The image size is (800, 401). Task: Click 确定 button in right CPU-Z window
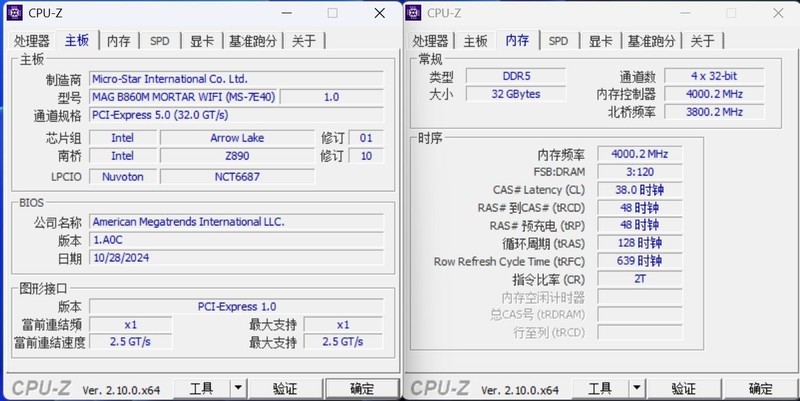click(x=761, y=389)
